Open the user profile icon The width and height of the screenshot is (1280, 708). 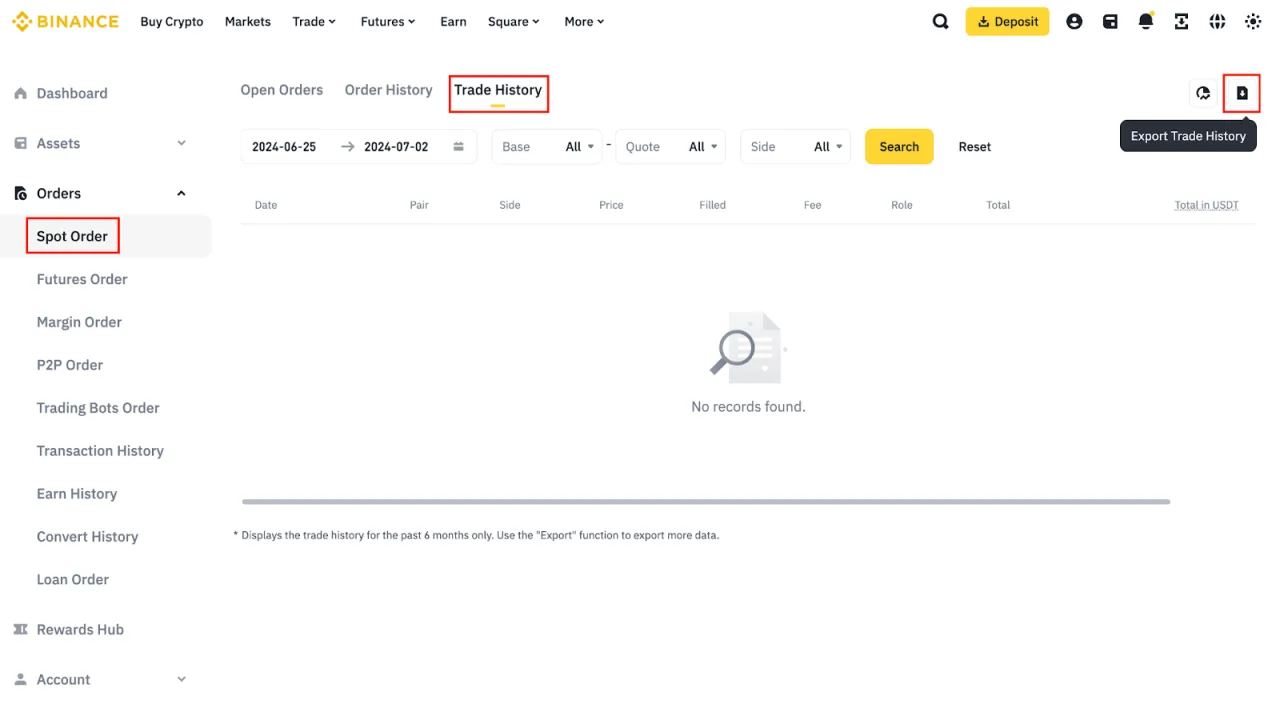pos(1074,22)
